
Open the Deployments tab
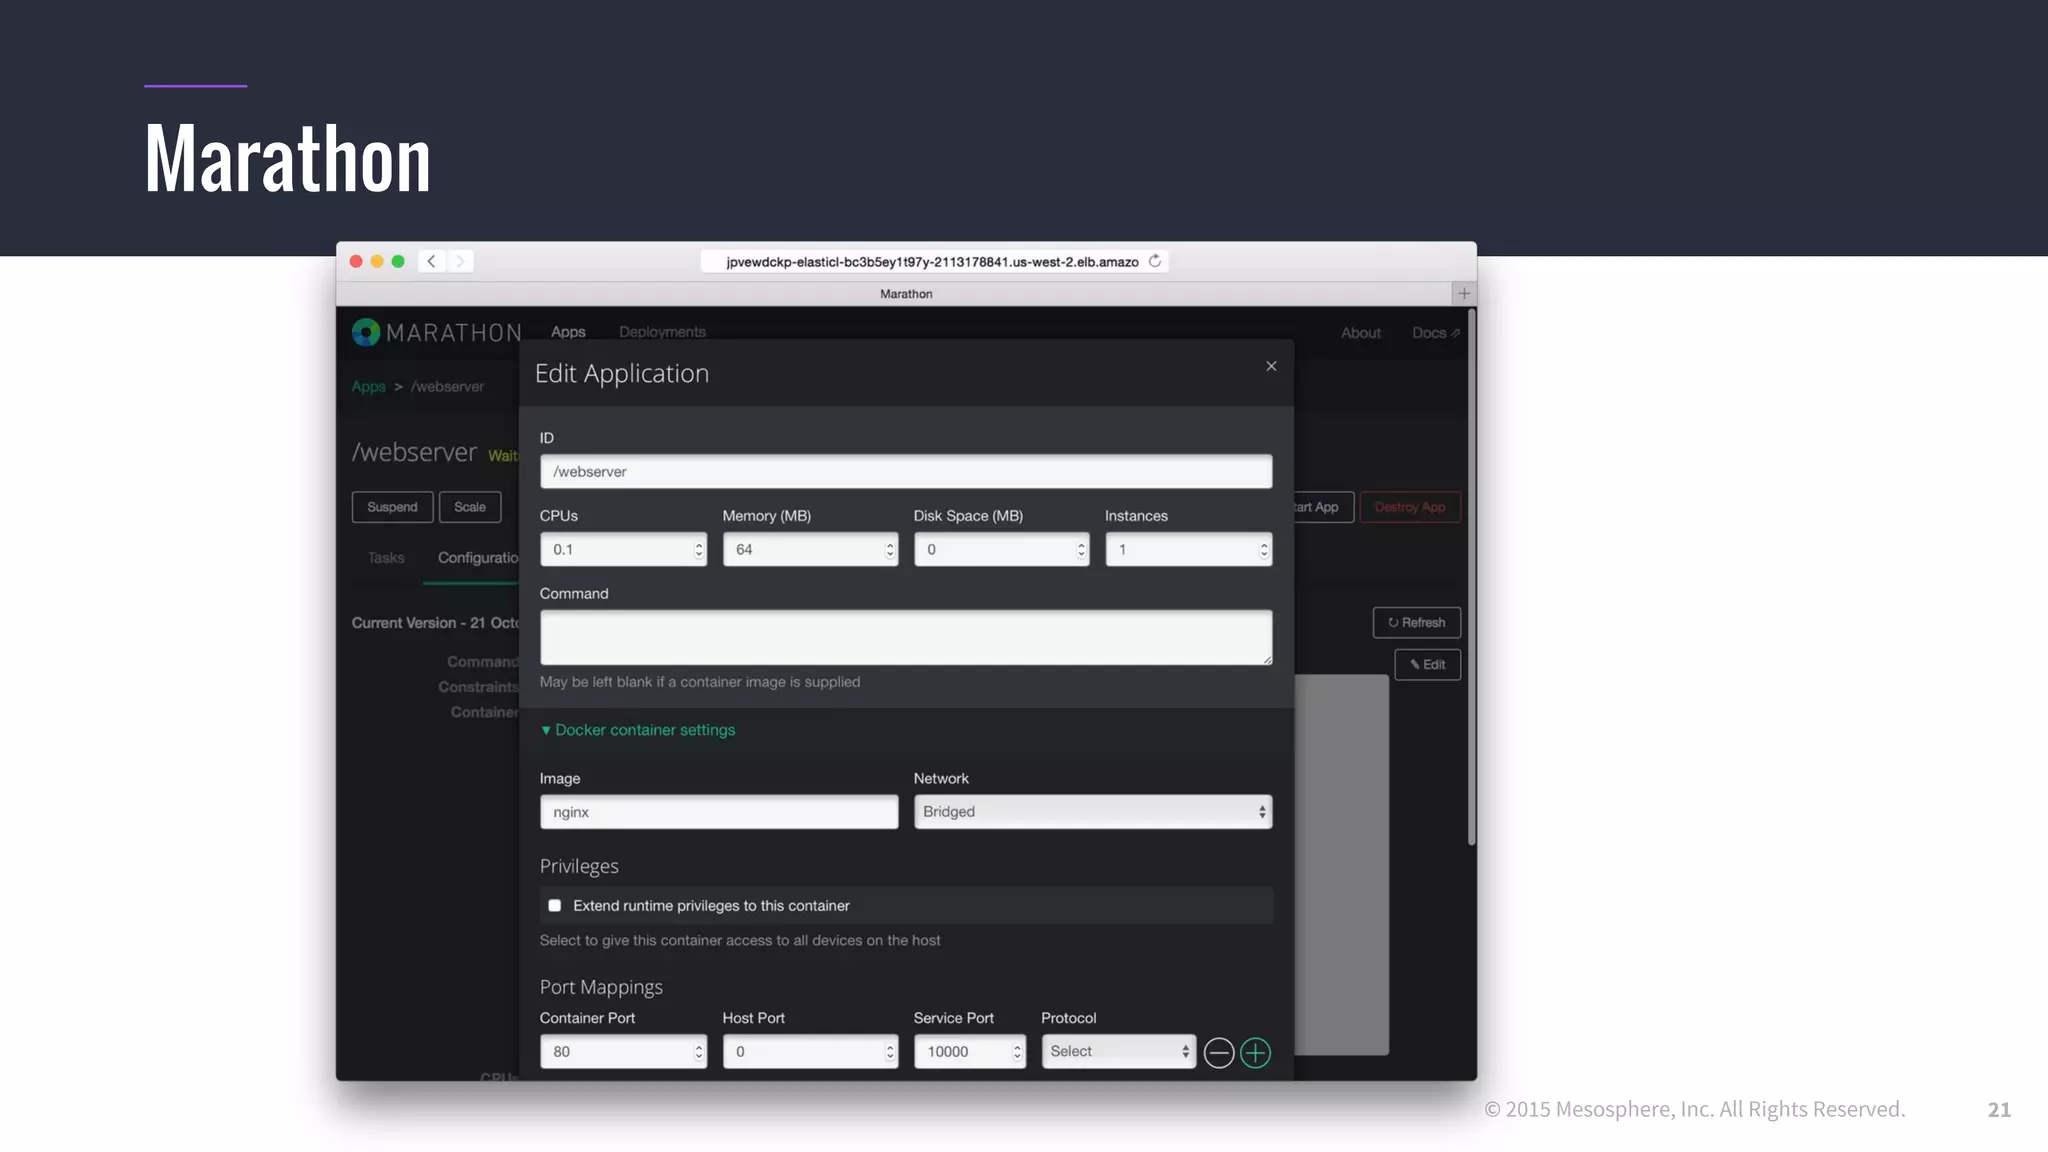(x=662, y=332)
